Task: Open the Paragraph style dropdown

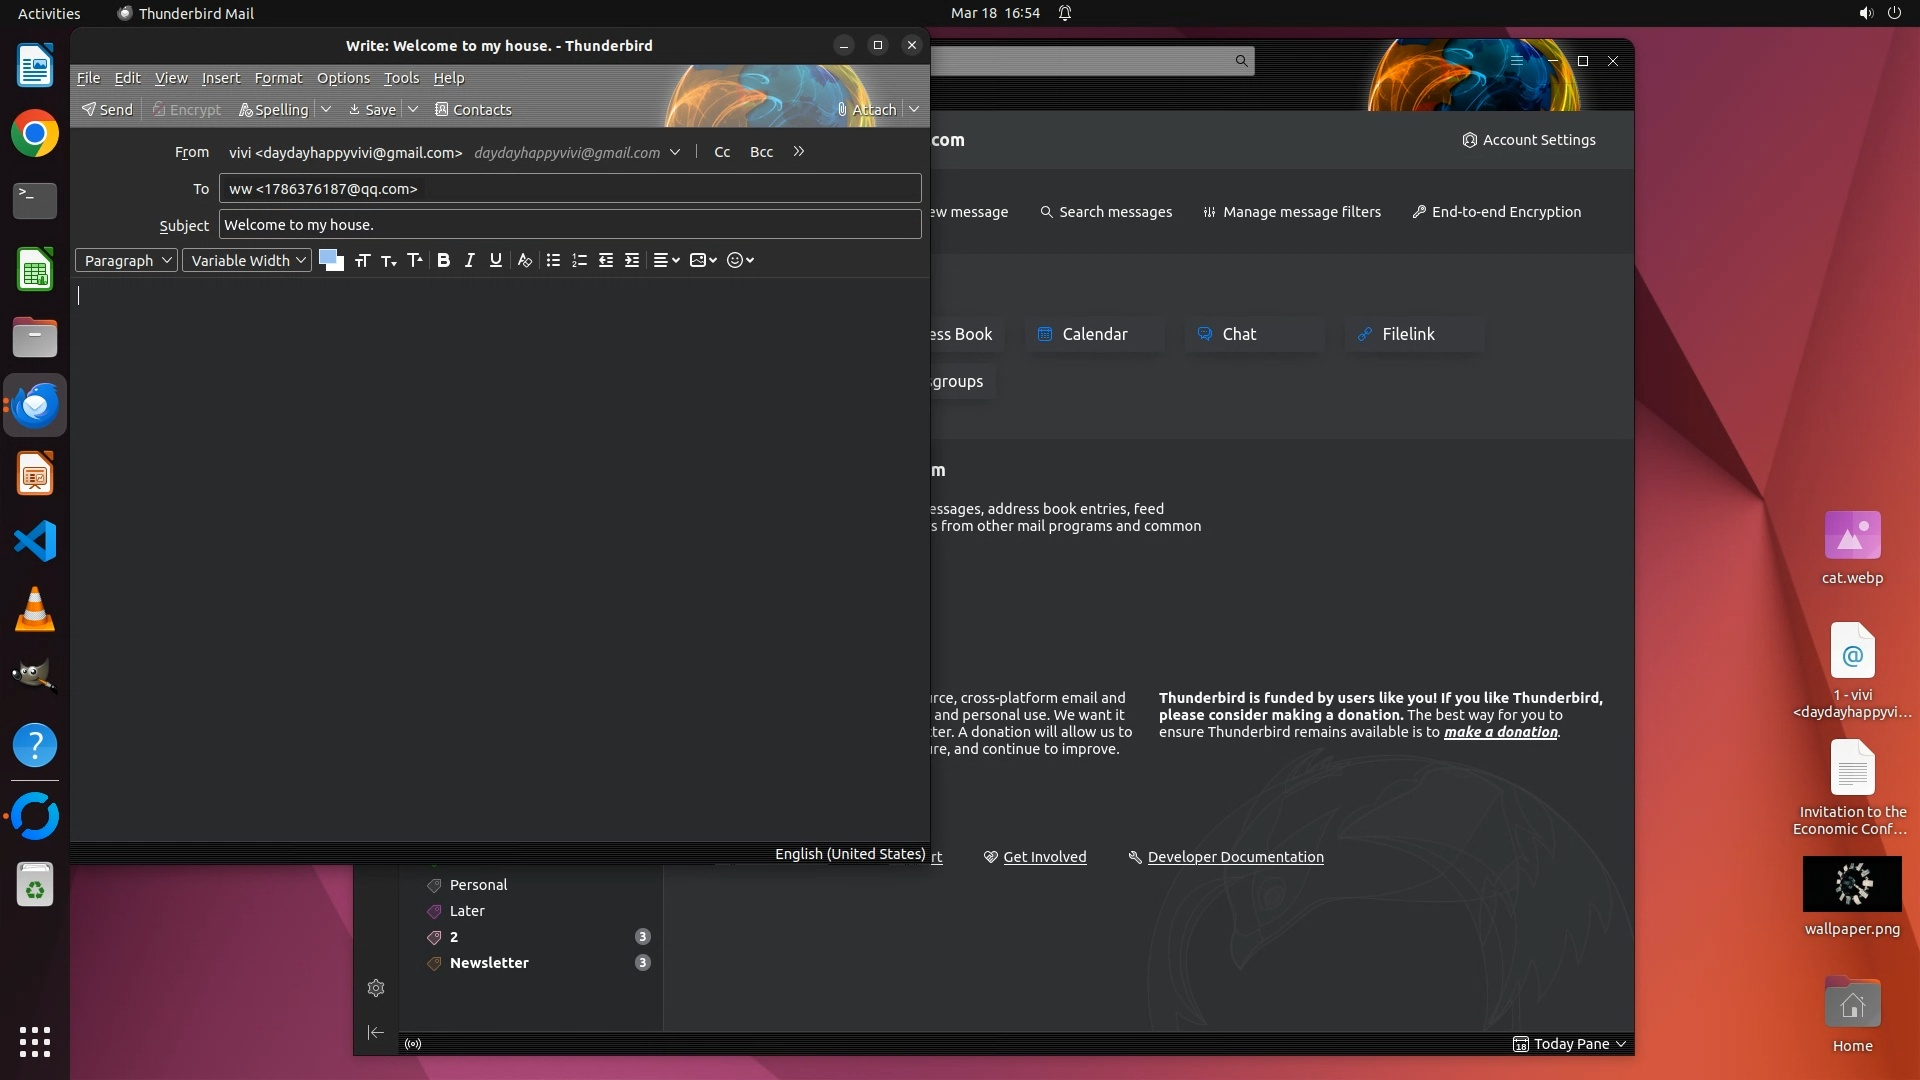Action: click(126, 260)
